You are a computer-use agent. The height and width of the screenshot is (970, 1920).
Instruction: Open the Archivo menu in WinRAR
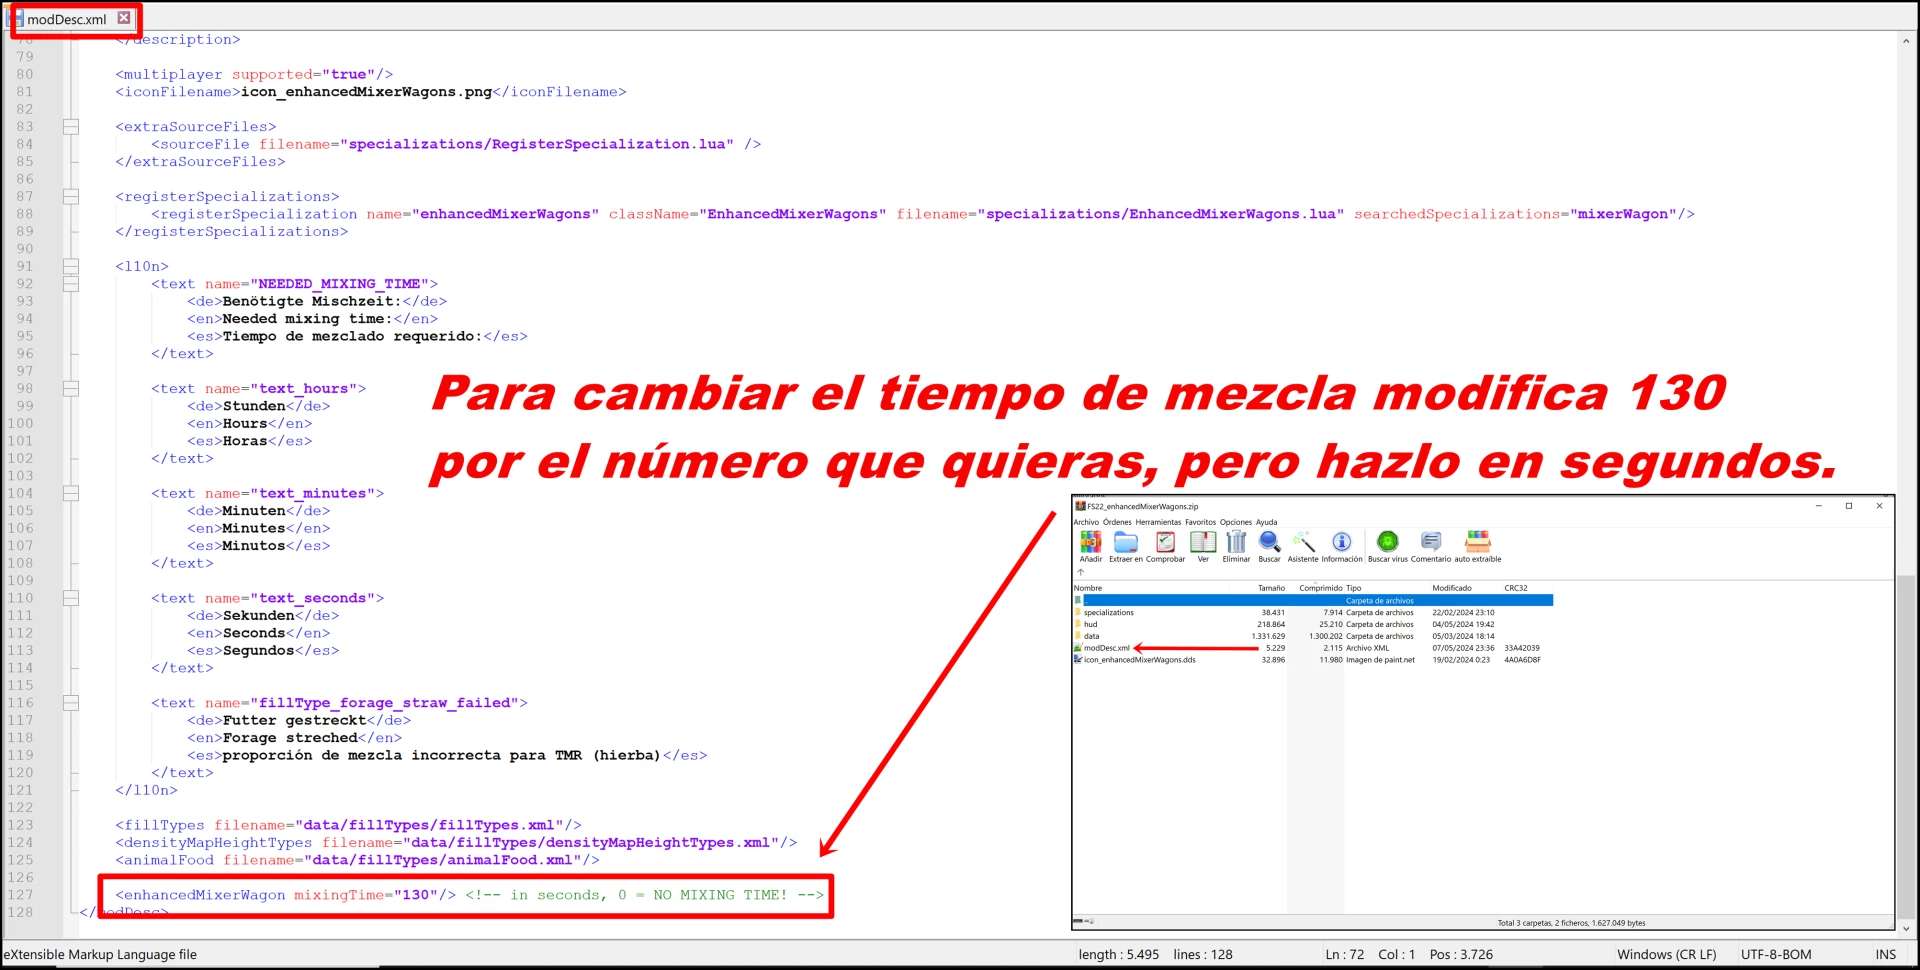tap(1086, 522)
